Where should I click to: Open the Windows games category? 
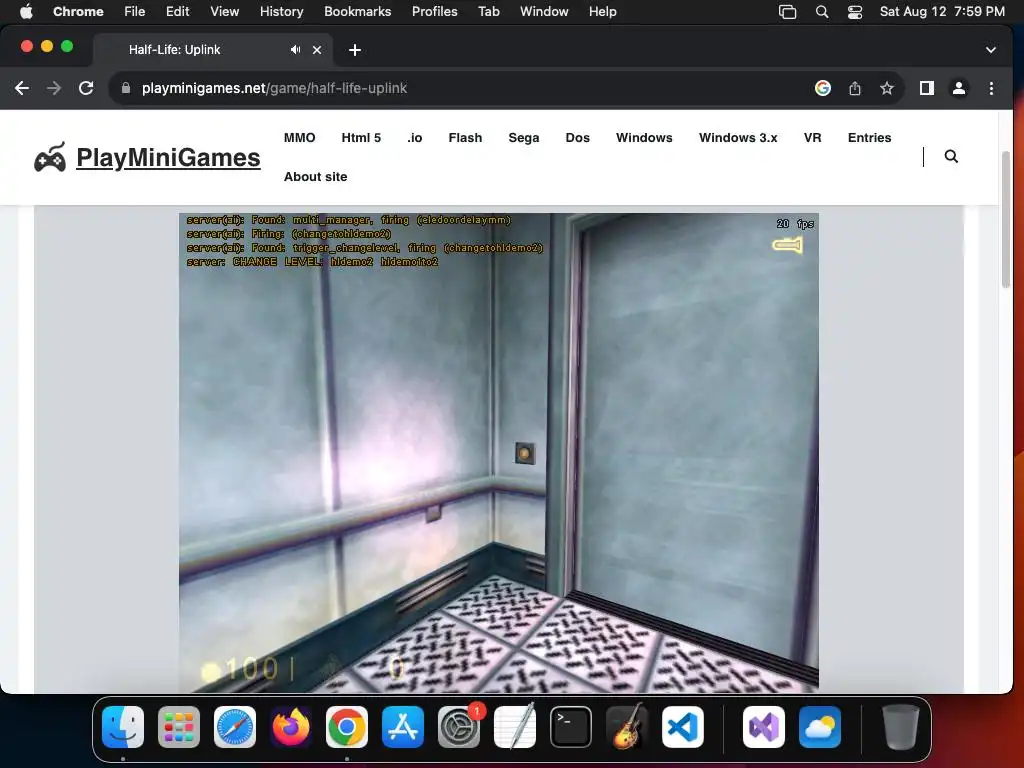644,138
